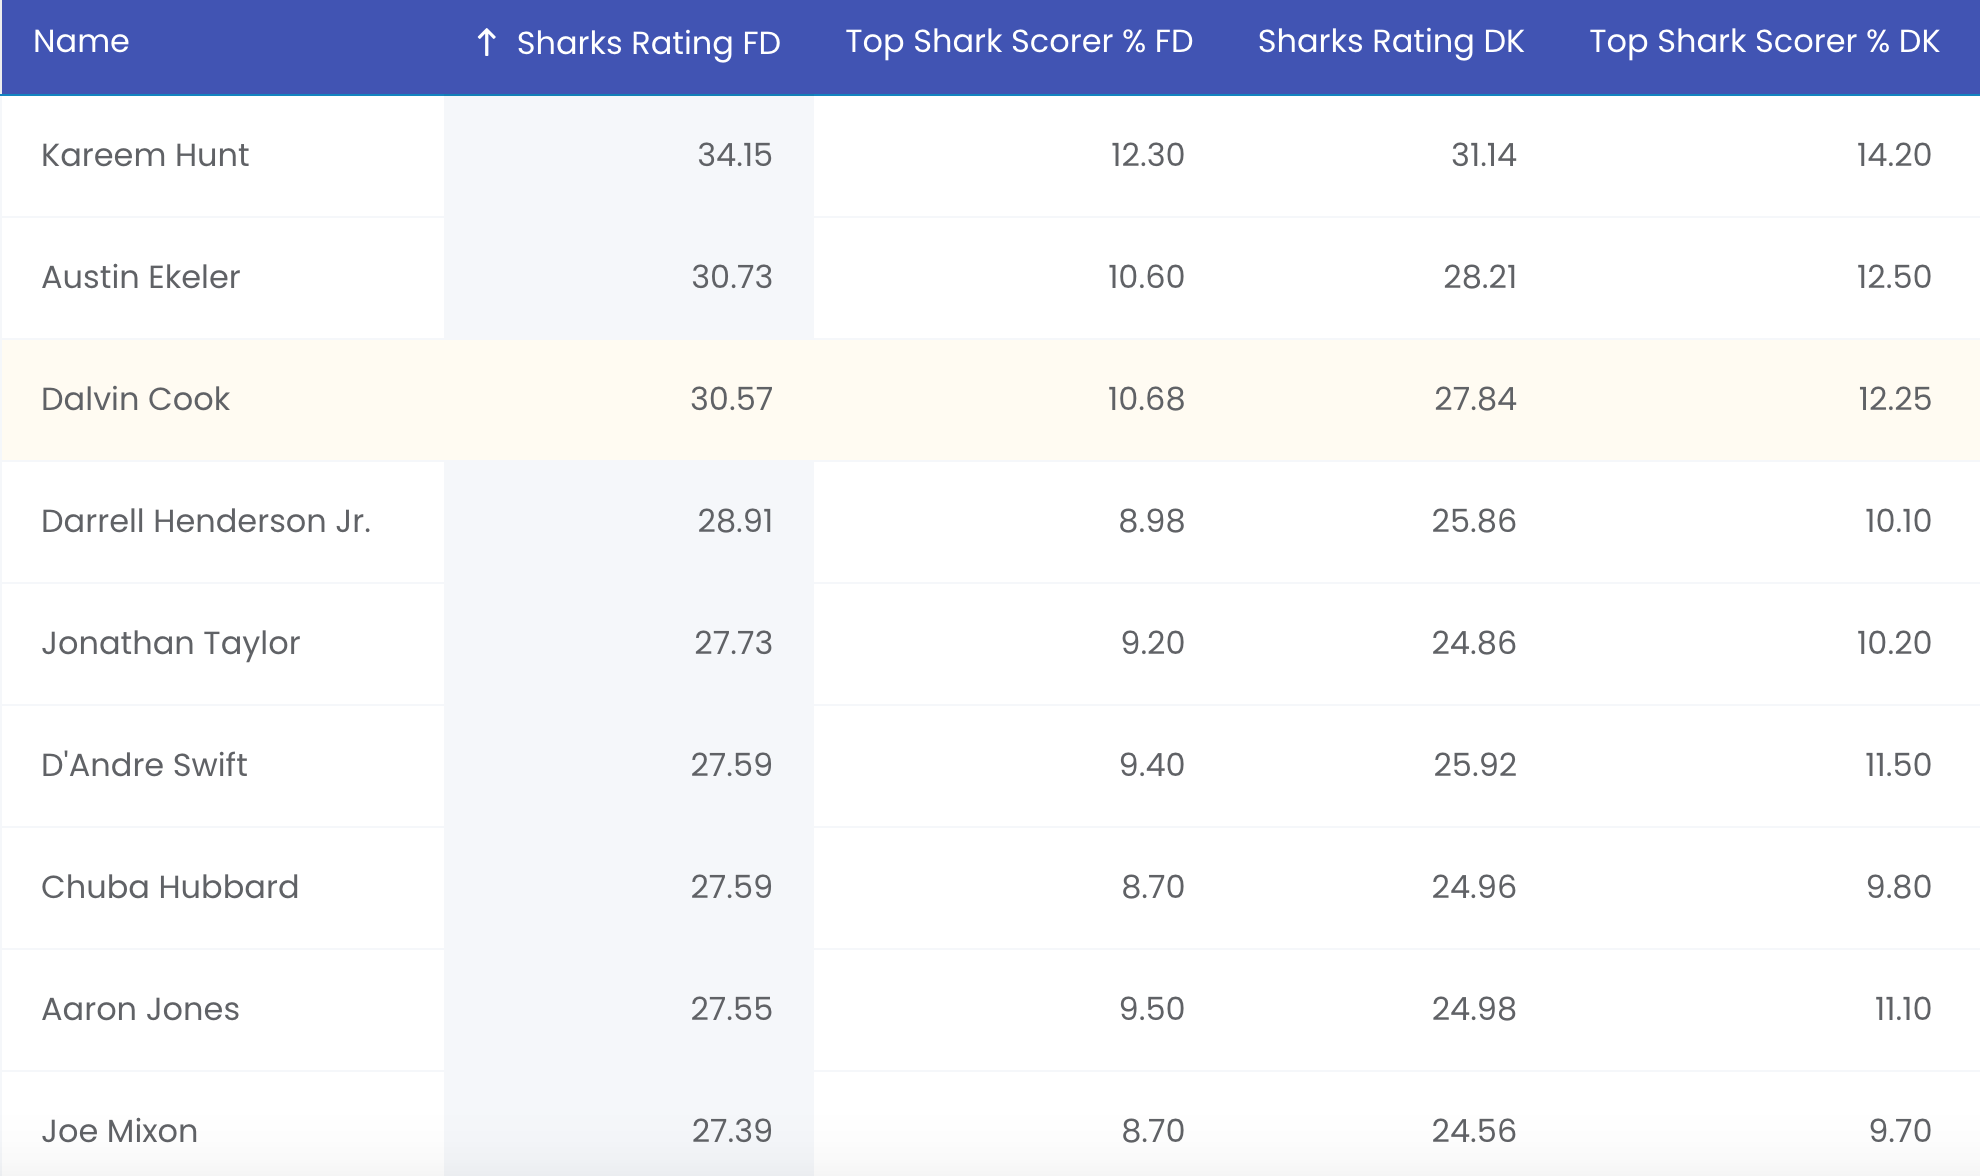Select the highlighted Dalvin Cook name

[135, 399]
